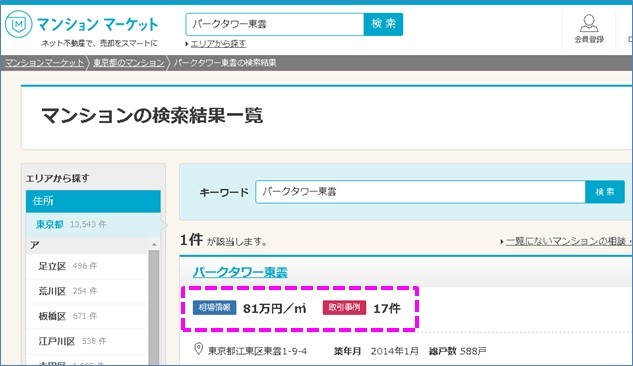Click the address 東京都江東区東雲1-9-4
633x366 pixels.
coord(257,351)
